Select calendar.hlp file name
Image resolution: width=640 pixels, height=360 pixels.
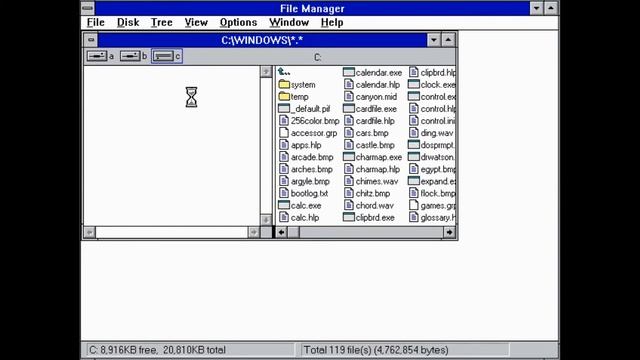[378, 84]
